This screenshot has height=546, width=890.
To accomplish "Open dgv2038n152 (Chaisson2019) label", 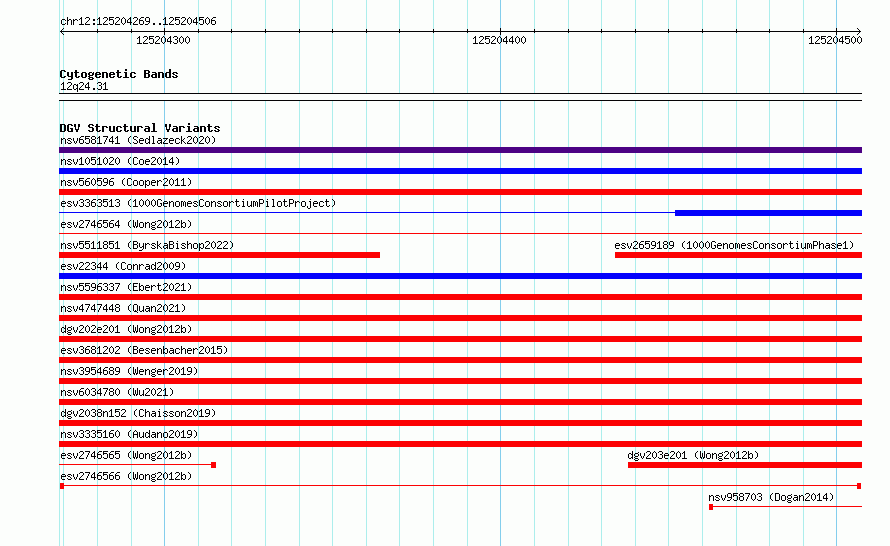I will click(x=138, y=413).
